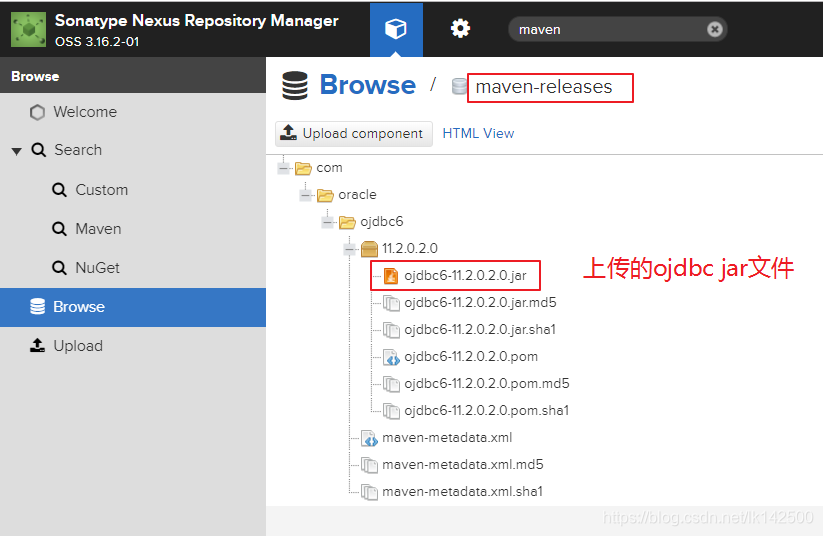Select ojdbc6-11.2.0.2.0.pom.md5
Viewport: 823px width, 536px height.
point(487,384)
